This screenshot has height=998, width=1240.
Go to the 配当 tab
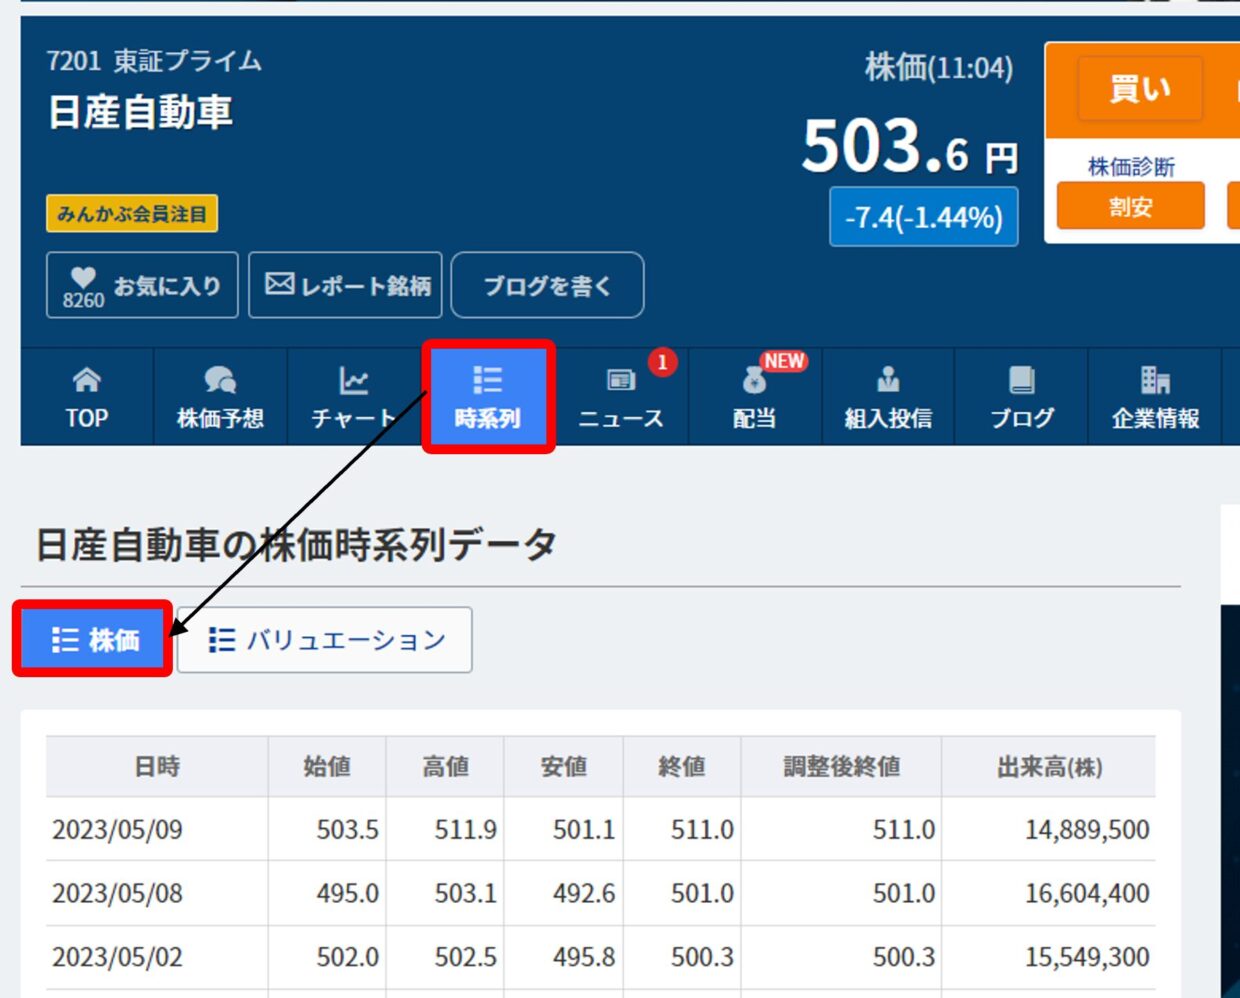pyautogui.click(x=755, y=396)
